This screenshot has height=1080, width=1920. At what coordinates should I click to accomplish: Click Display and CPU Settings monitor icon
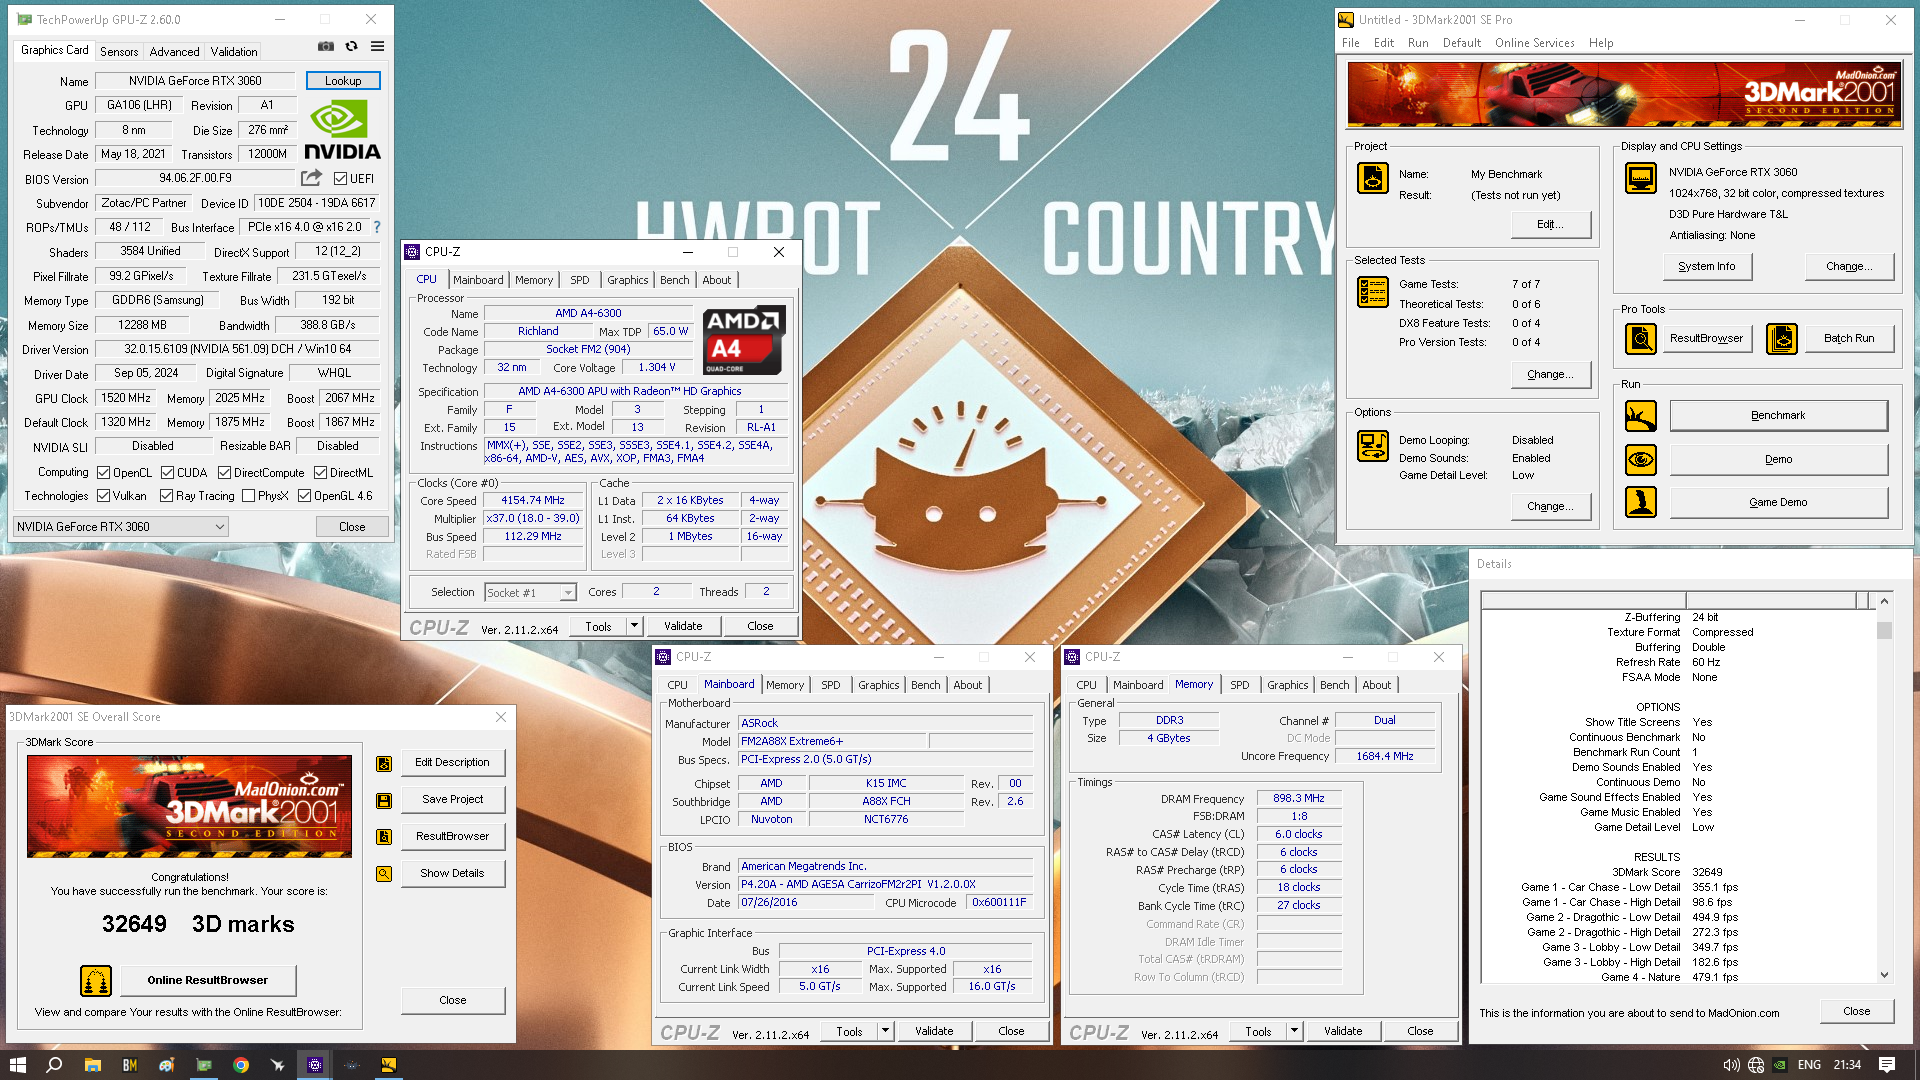(1641, 178)
